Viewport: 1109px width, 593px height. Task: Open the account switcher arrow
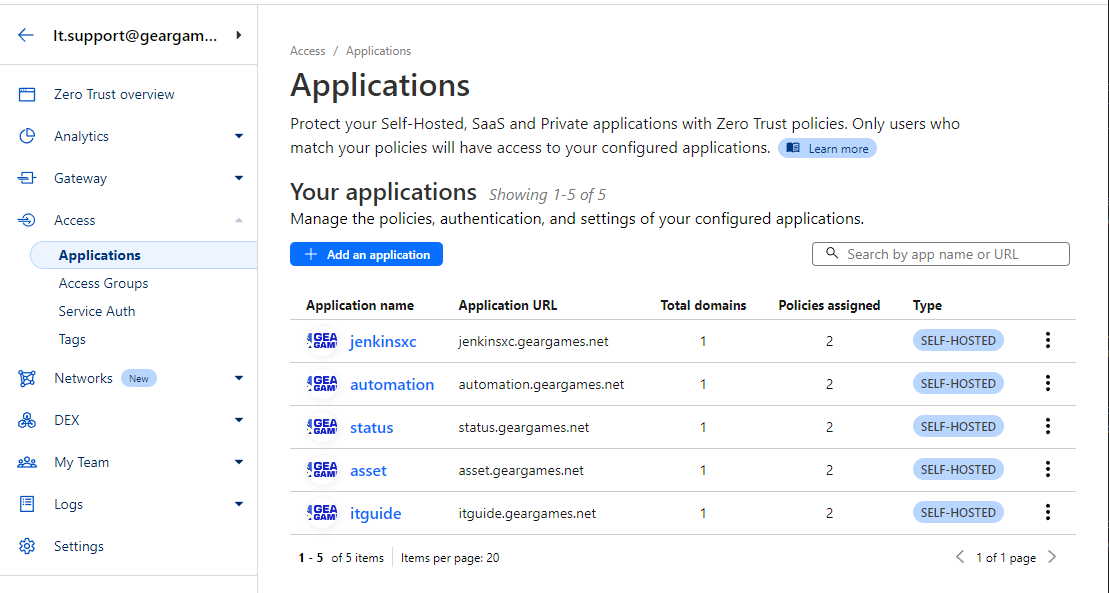click(x=238, y=35)
